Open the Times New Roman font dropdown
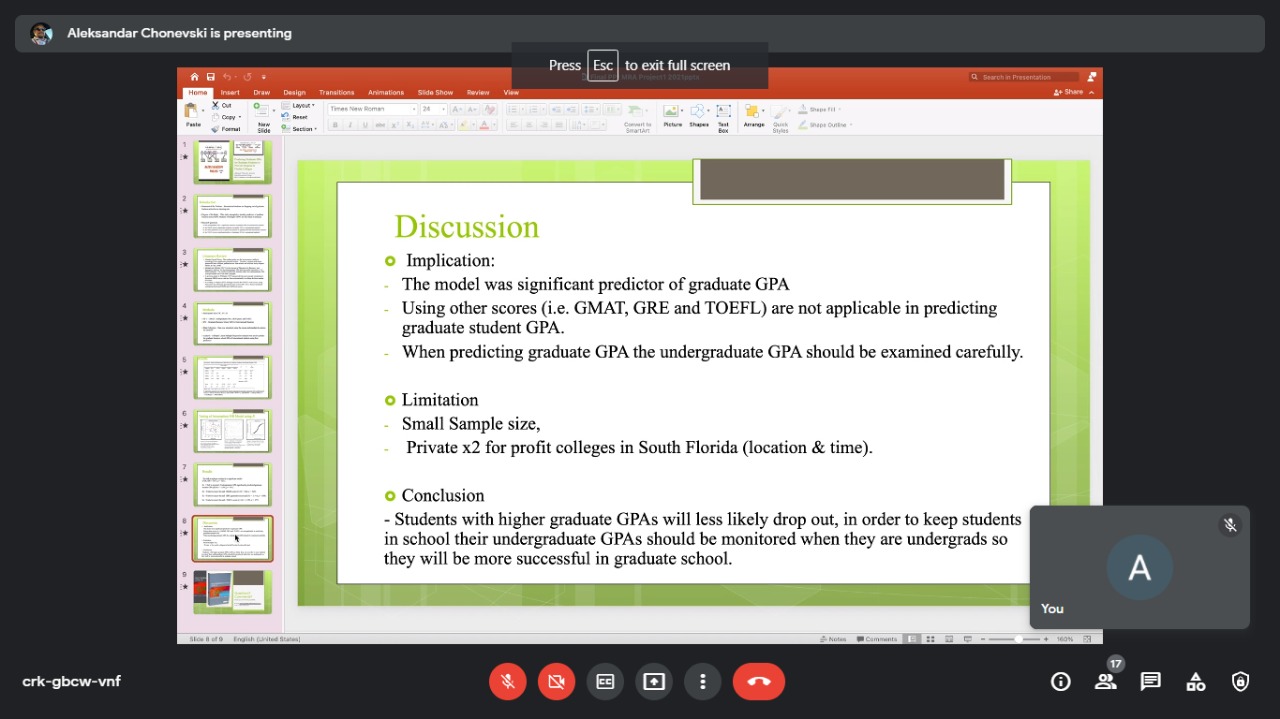Screen dimensions: 1280x719 [372, 109]
